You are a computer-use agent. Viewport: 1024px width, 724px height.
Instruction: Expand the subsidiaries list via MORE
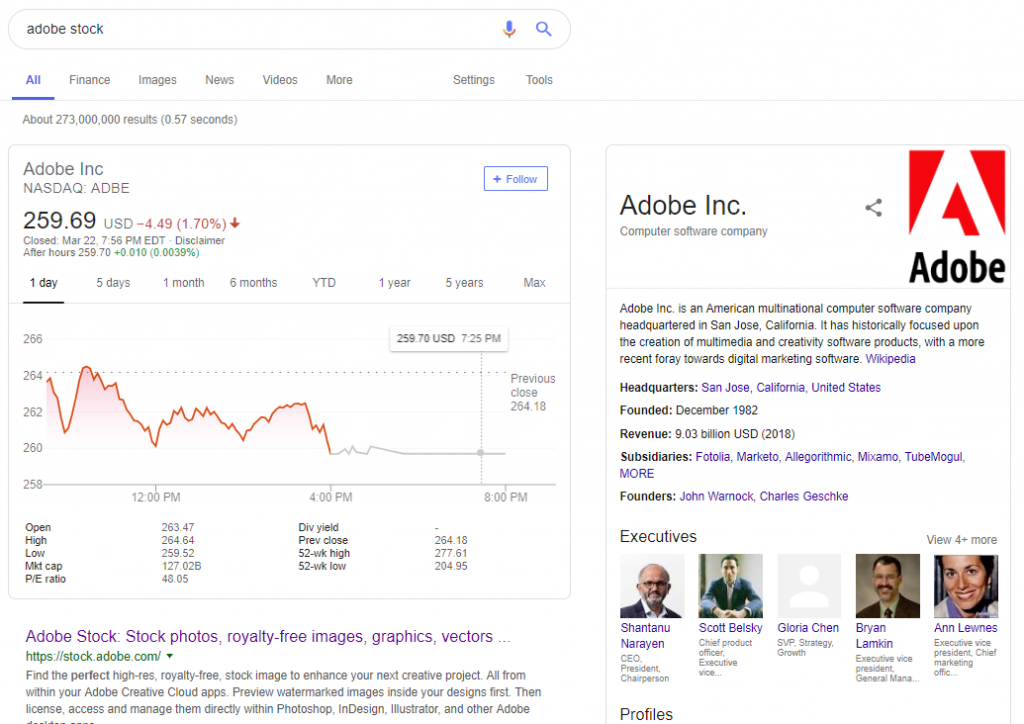coord(637,473)
